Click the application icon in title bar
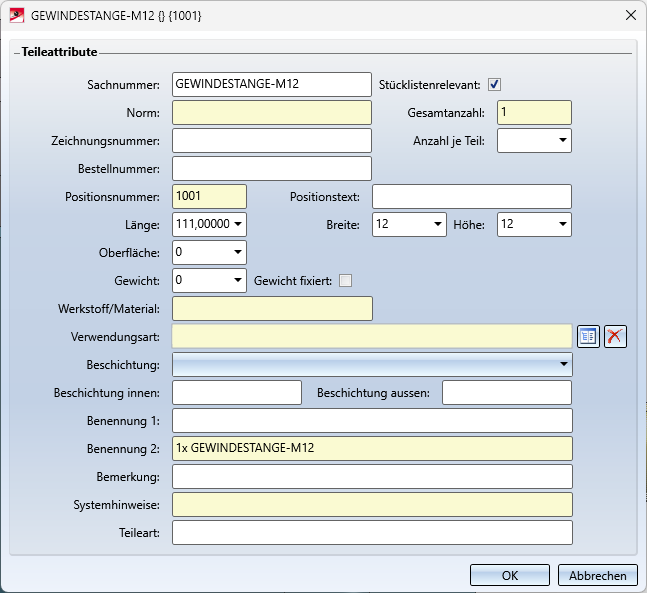This screenshot has width=647, height=593. click(17, 15)
